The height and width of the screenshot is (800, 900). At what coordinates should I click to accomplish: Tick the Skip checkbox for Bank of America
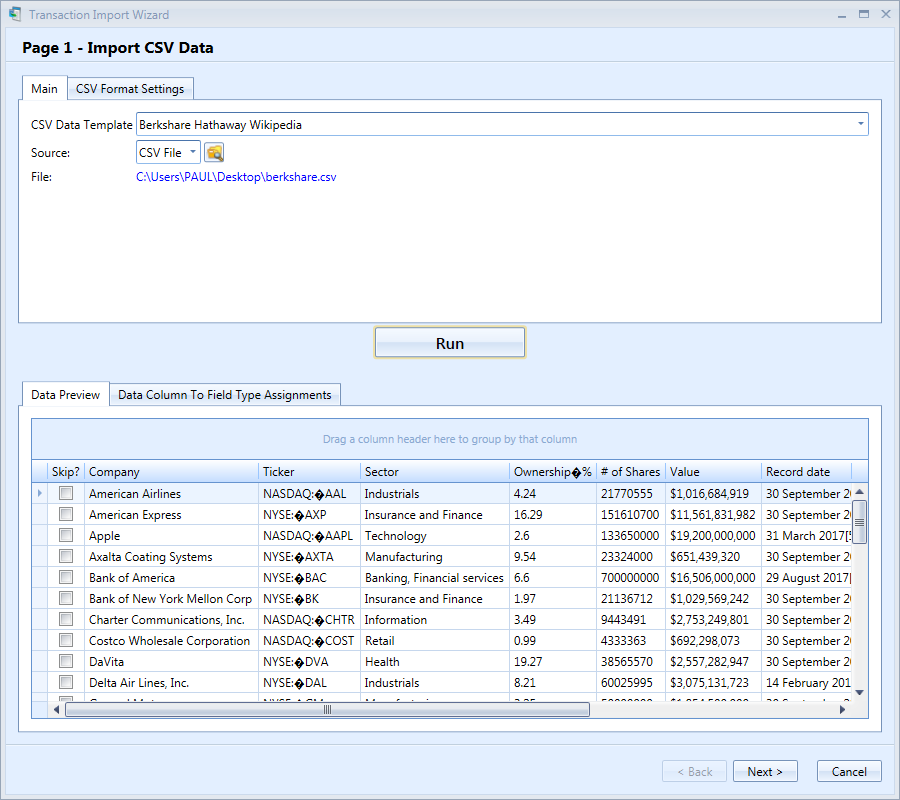66,577
